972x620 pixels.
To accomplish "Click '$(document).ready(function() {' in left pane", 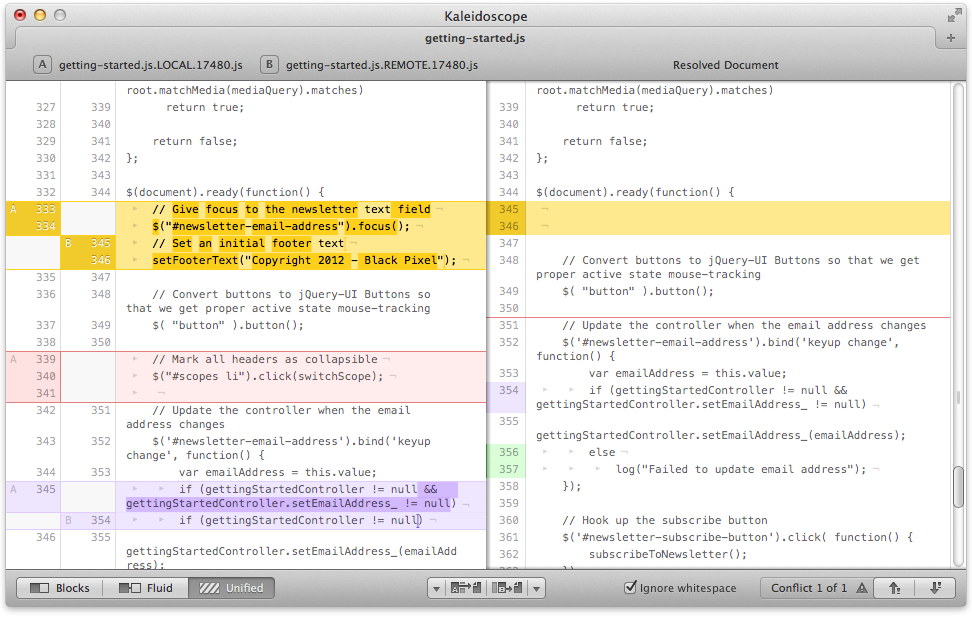I will (225, 192).
